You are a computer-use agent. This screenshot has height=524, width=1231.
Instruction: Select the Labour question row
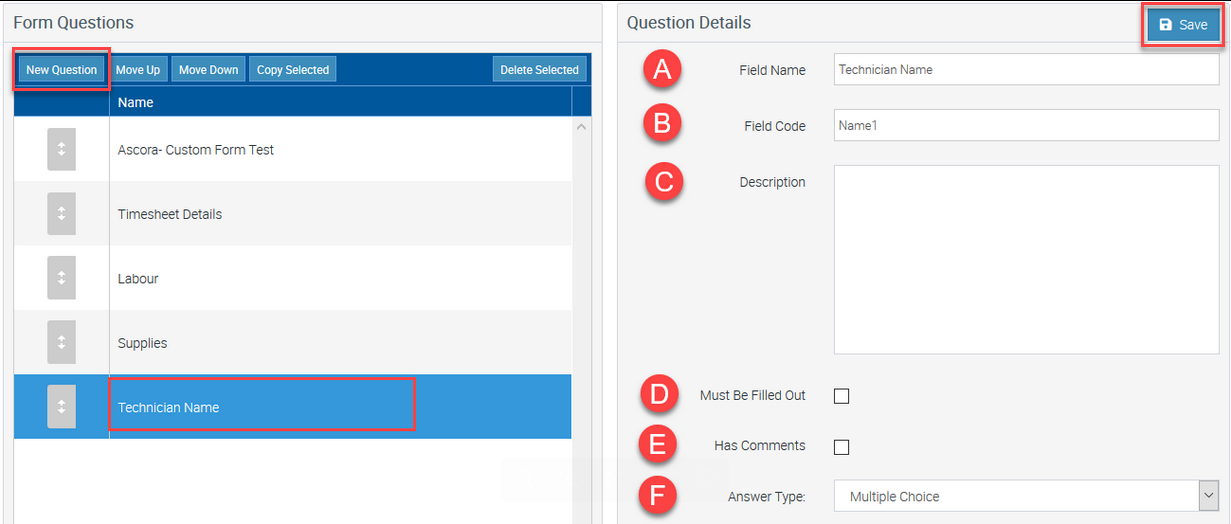(x=293, y=278)
